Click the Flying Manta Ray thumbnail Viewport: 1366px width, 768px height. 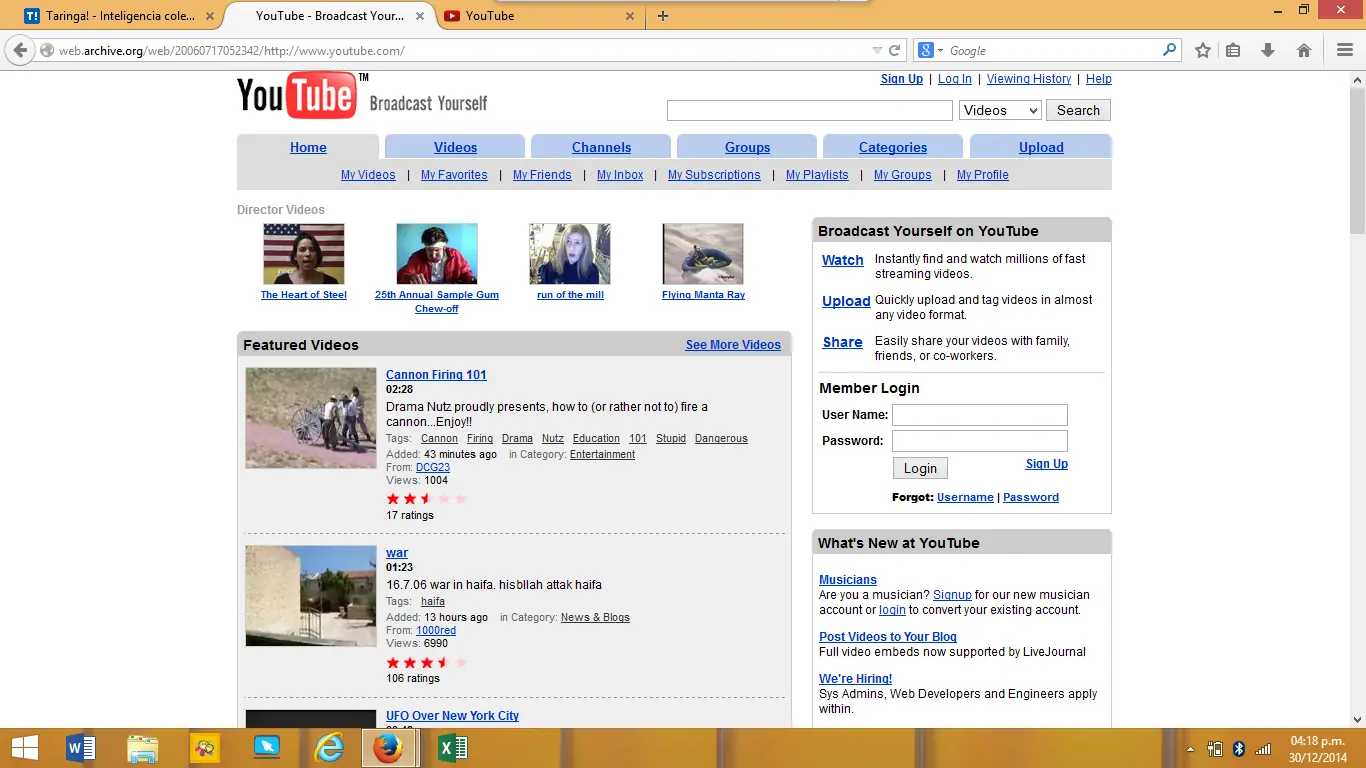[x=703, y=254]
